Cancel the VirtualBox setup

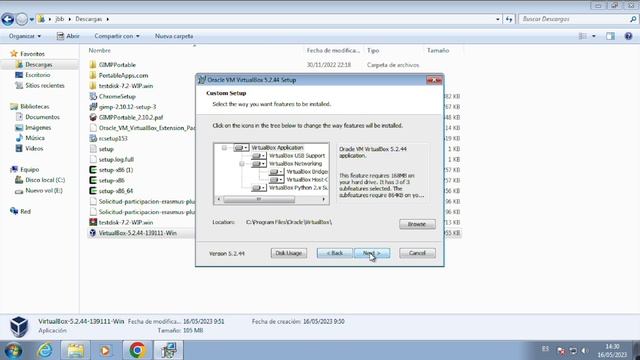click(417, 253)
